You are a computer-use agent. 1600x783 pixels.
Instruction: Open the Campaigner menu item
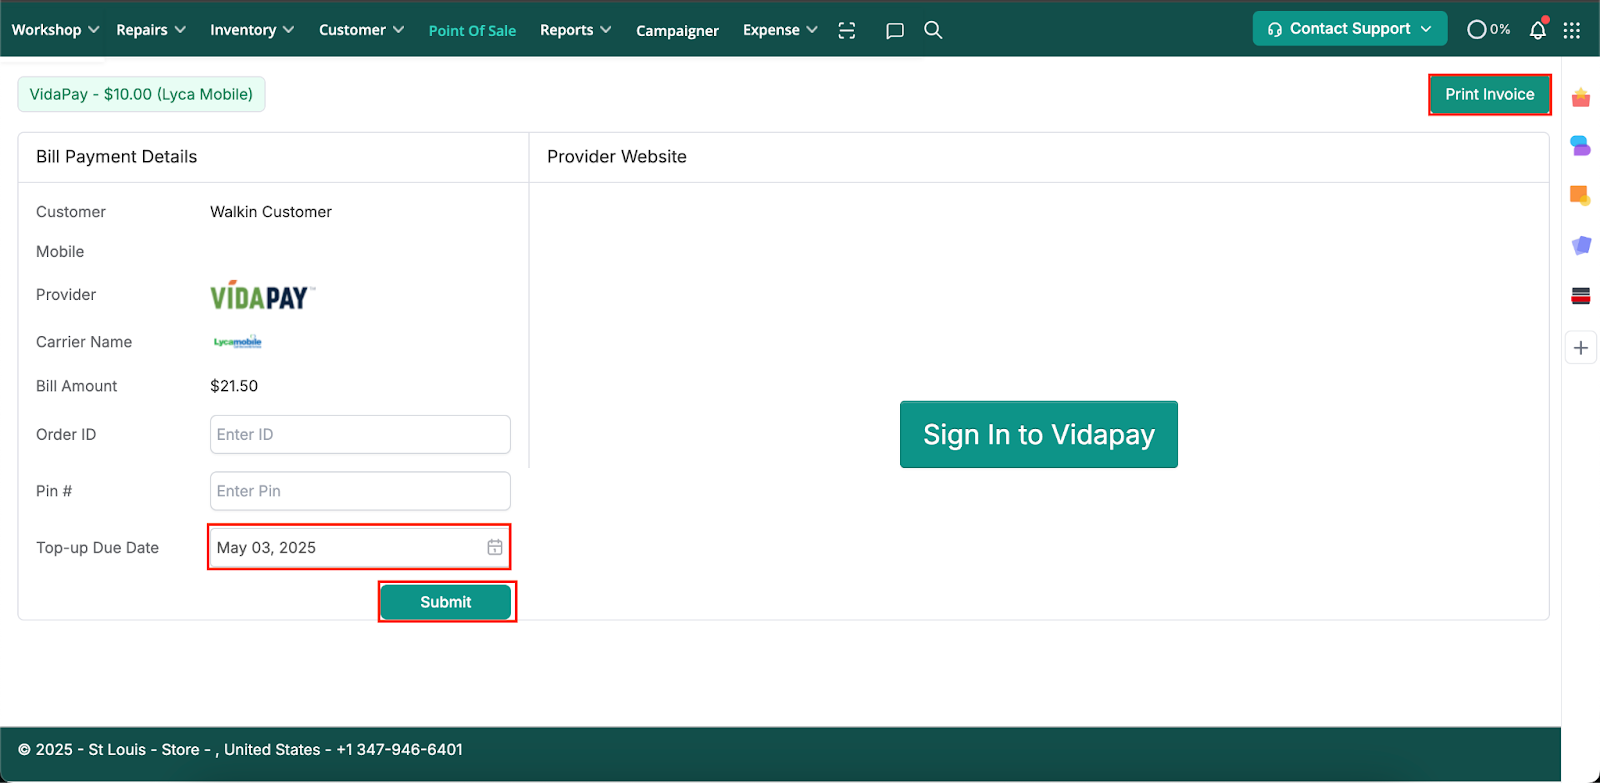pyautogui.click(x=677, y=31)
